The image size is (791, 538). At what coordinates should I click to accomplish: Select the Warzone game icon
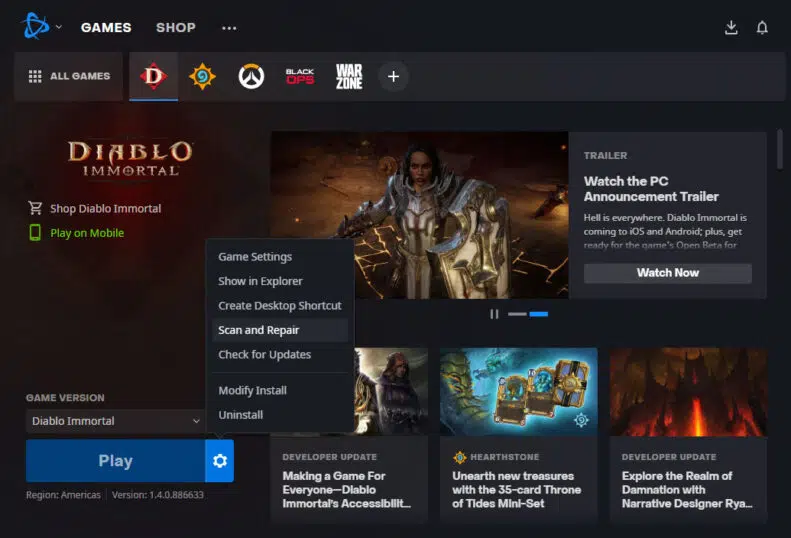pyautogui.click(x=349, y=76)
